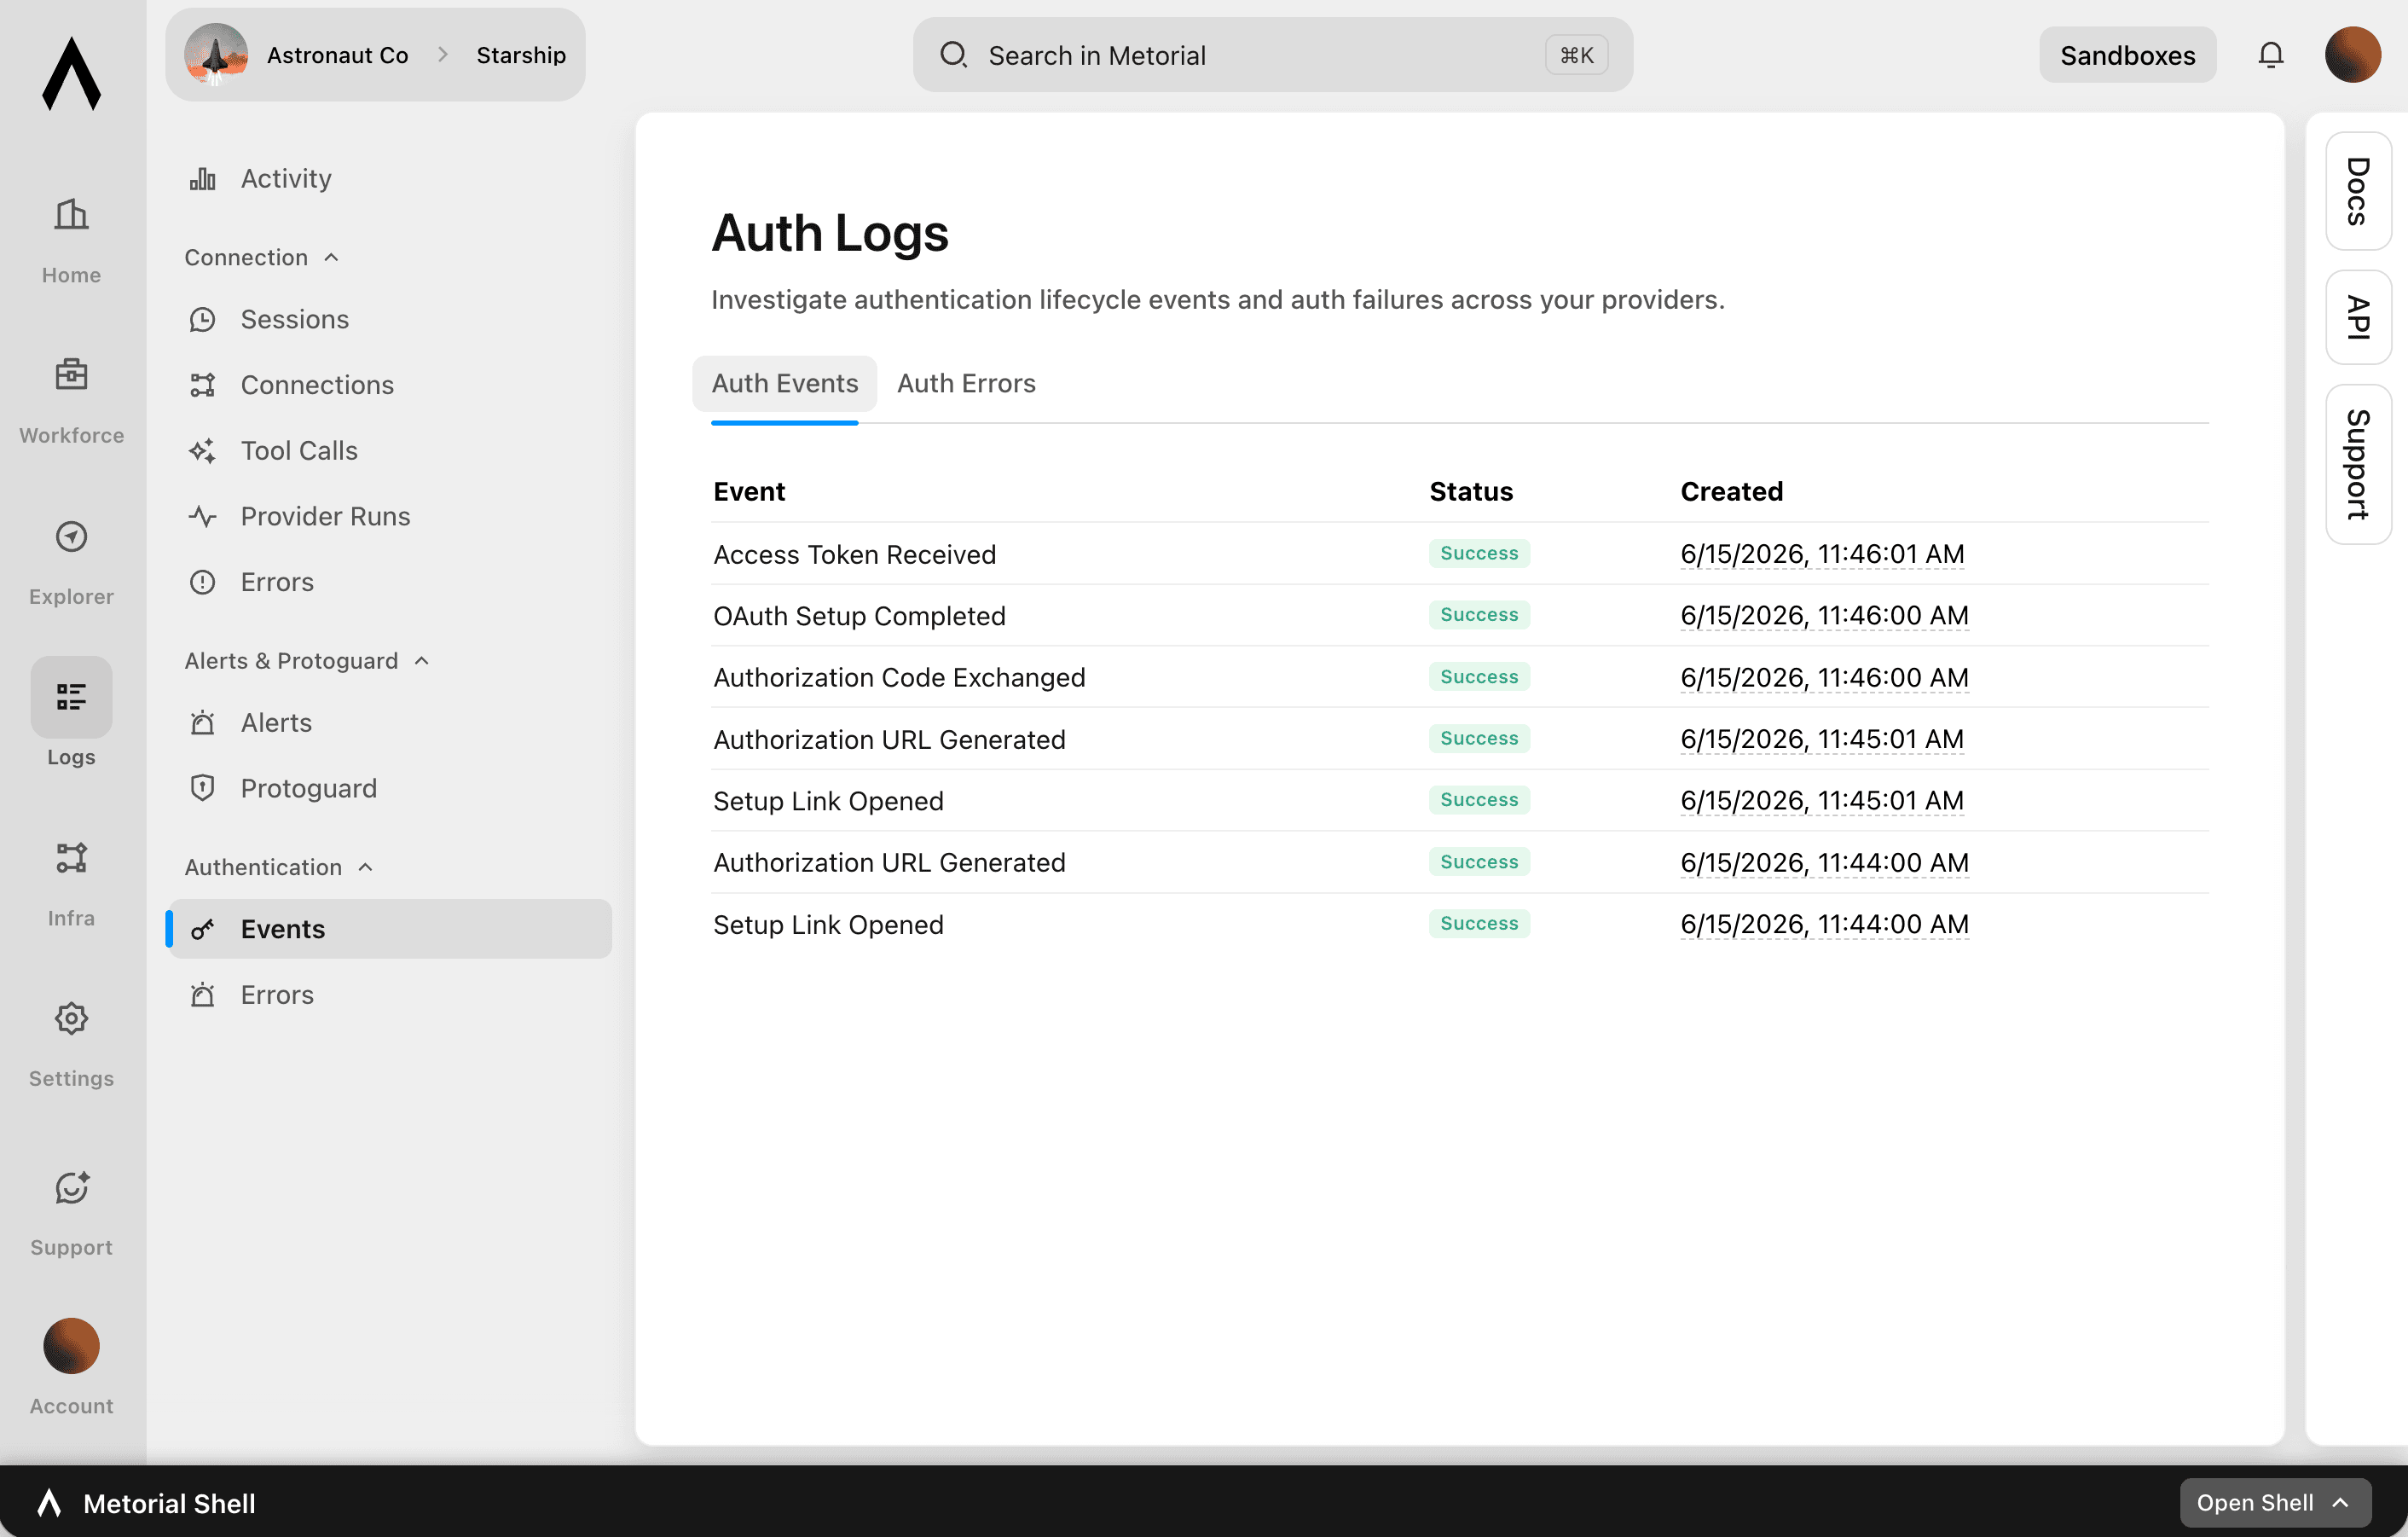Go to Tool Calls in sidebar
The image size is (2408, 1537).
390,451
